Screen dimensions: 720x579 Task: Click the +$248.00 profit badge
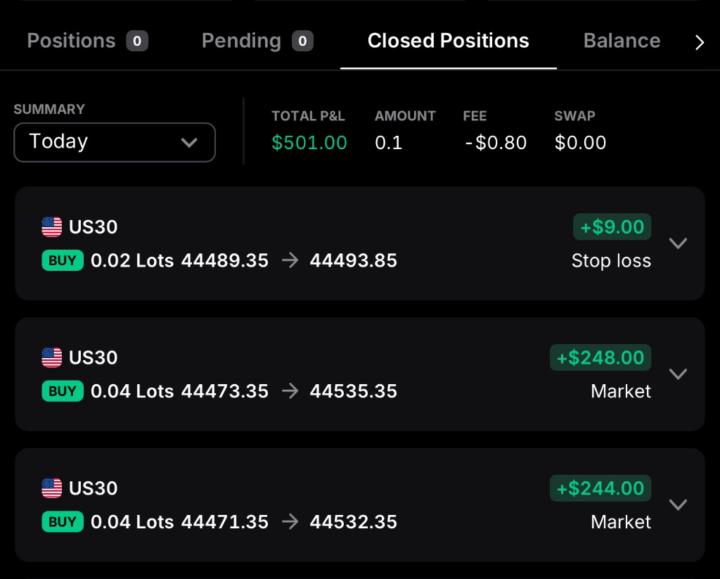tap(600, 358)
